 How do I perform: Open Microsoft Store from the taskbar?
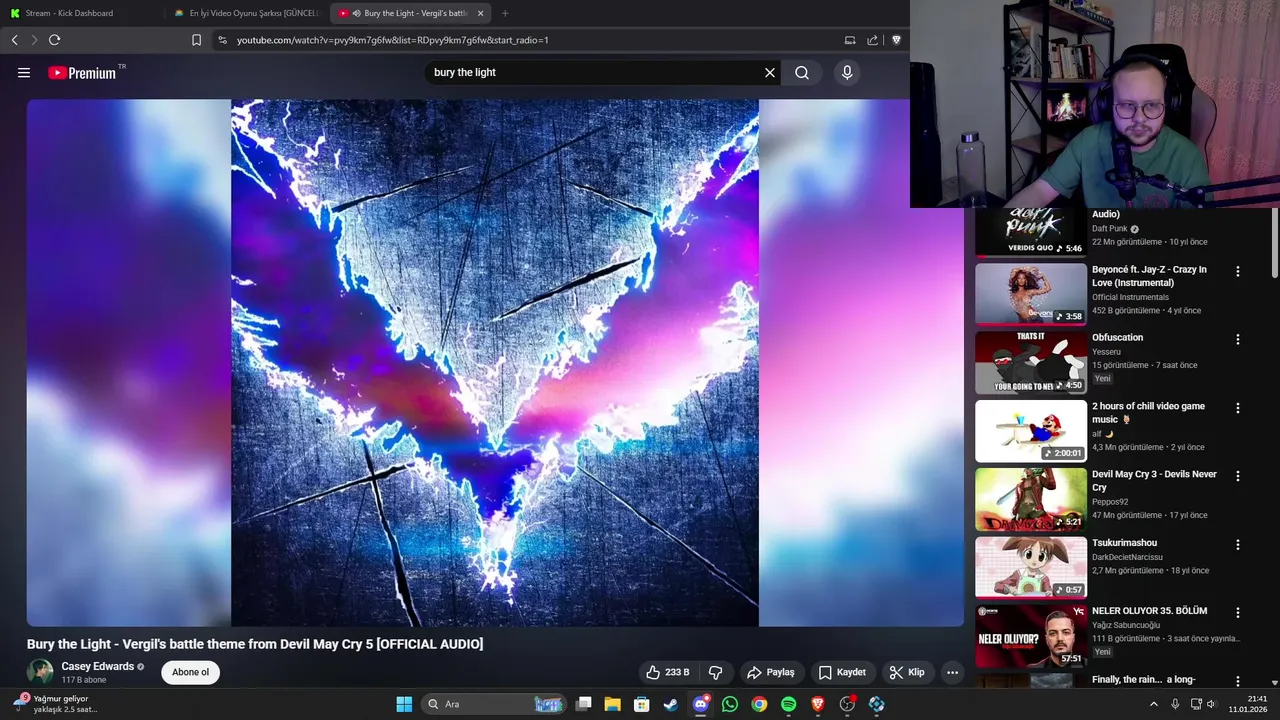tap(642, 704)
